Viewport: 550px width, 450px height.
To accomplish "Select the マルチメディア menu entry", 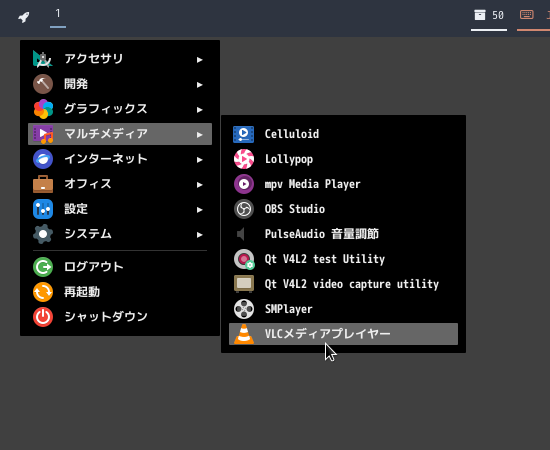I will 120,134.
